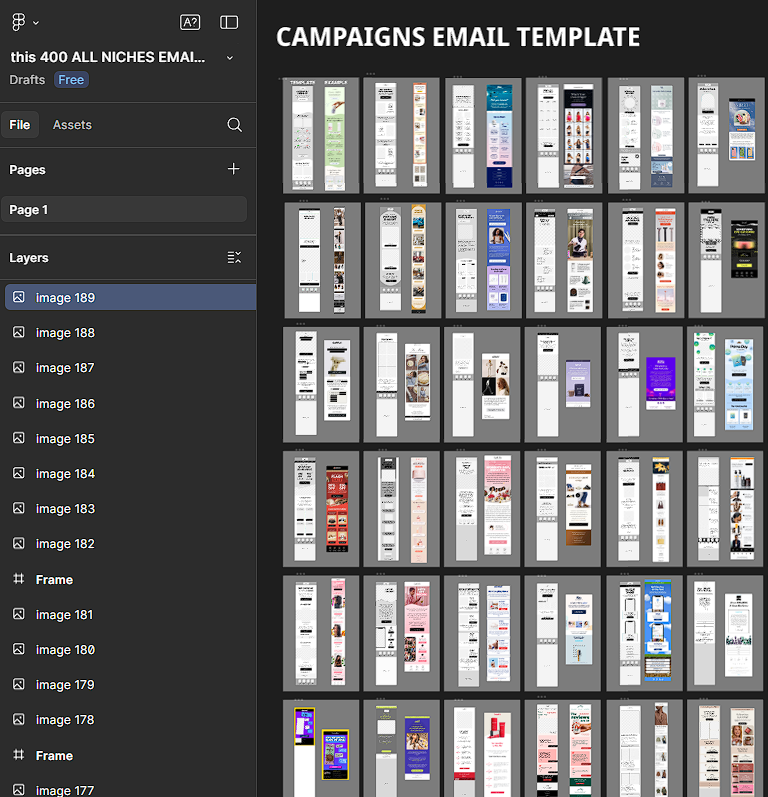Select the image 189 layer
The image size is (768, 797).
(65, 298)
